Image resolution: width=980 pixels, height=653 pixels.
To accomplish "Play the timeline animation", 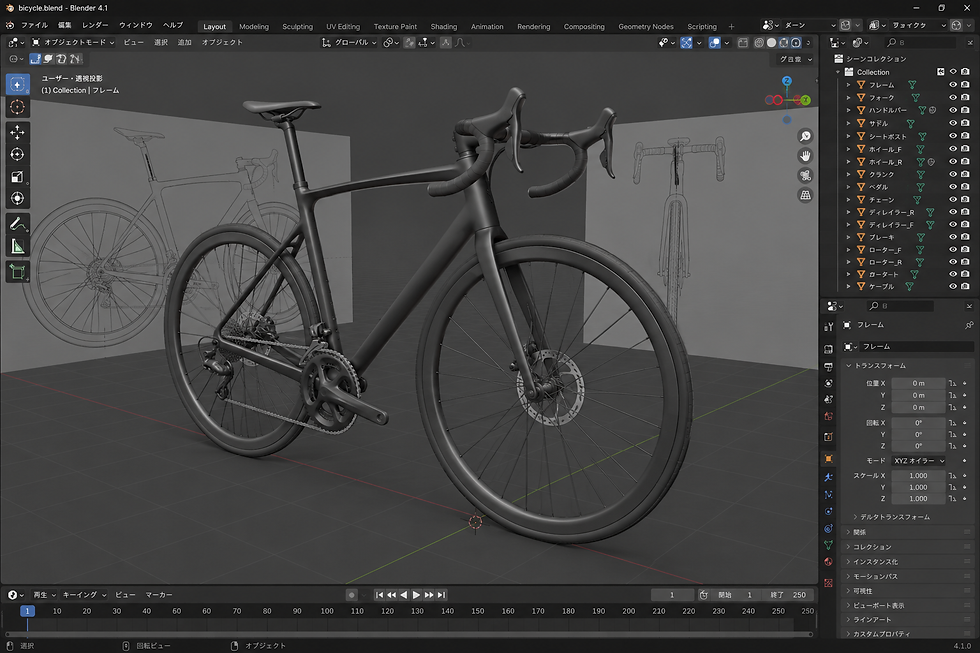I will tap(416, 595).
